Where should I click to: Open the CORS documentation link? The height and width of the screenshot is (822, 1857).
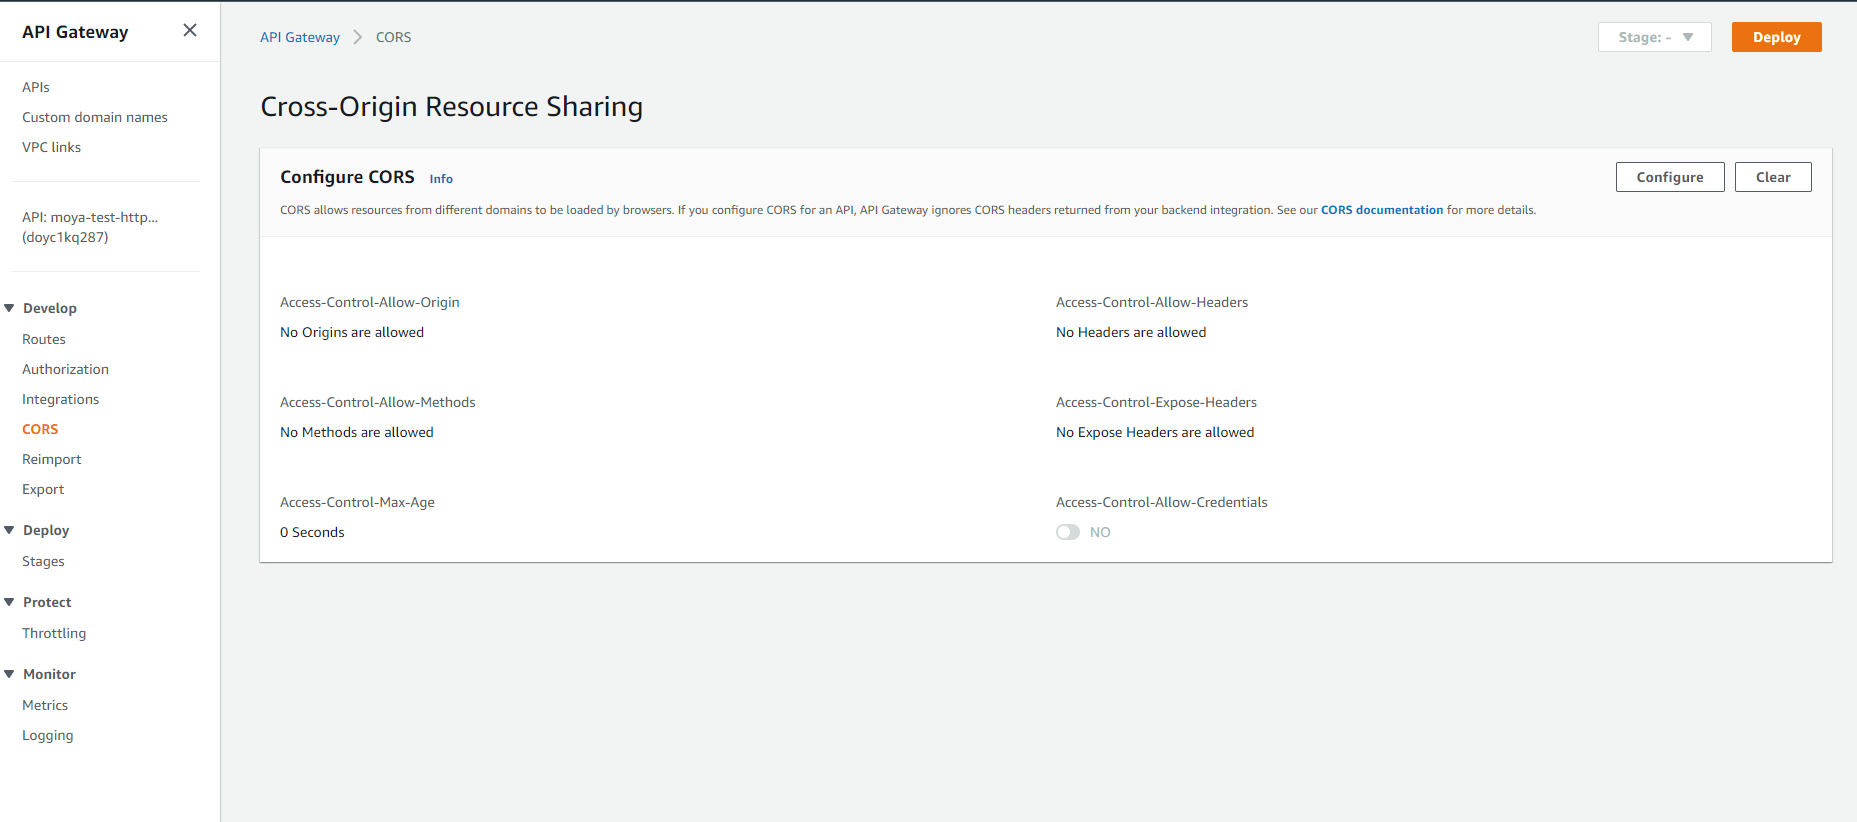tap(1382, 210)
